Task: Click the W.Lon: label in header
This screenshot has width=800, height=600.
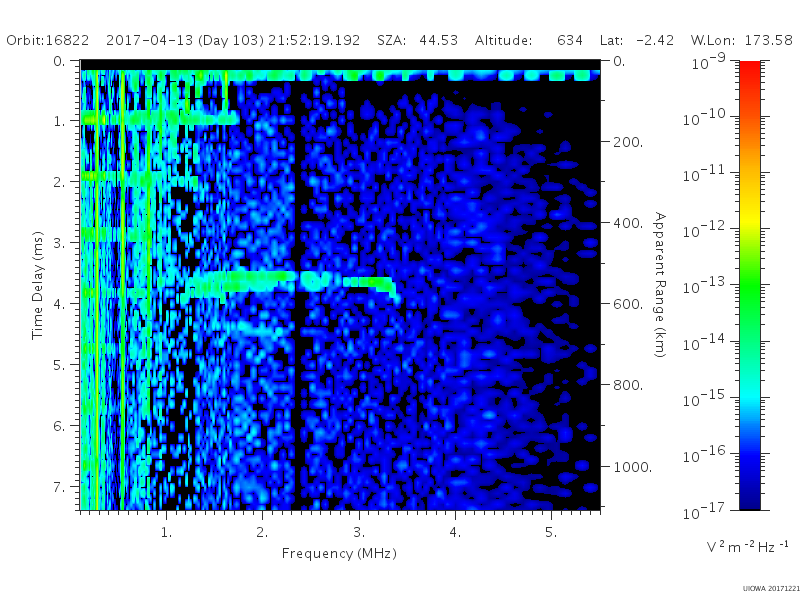Action: (x=712, y=40)
